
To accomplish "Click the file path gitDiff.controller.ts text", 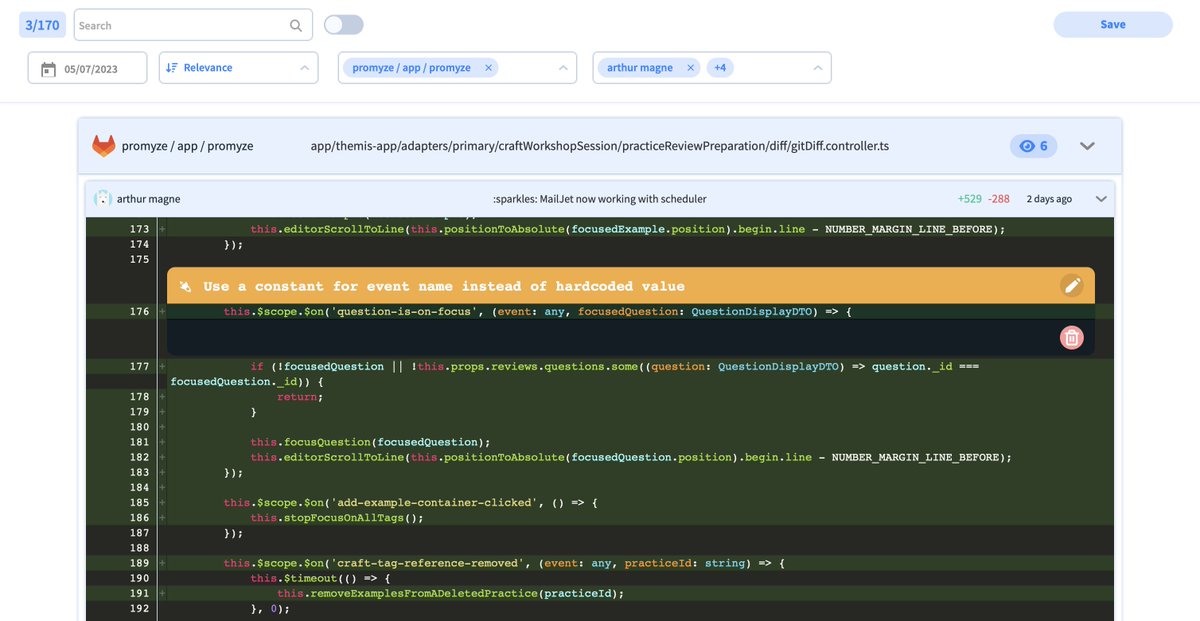I will [600, 146].
